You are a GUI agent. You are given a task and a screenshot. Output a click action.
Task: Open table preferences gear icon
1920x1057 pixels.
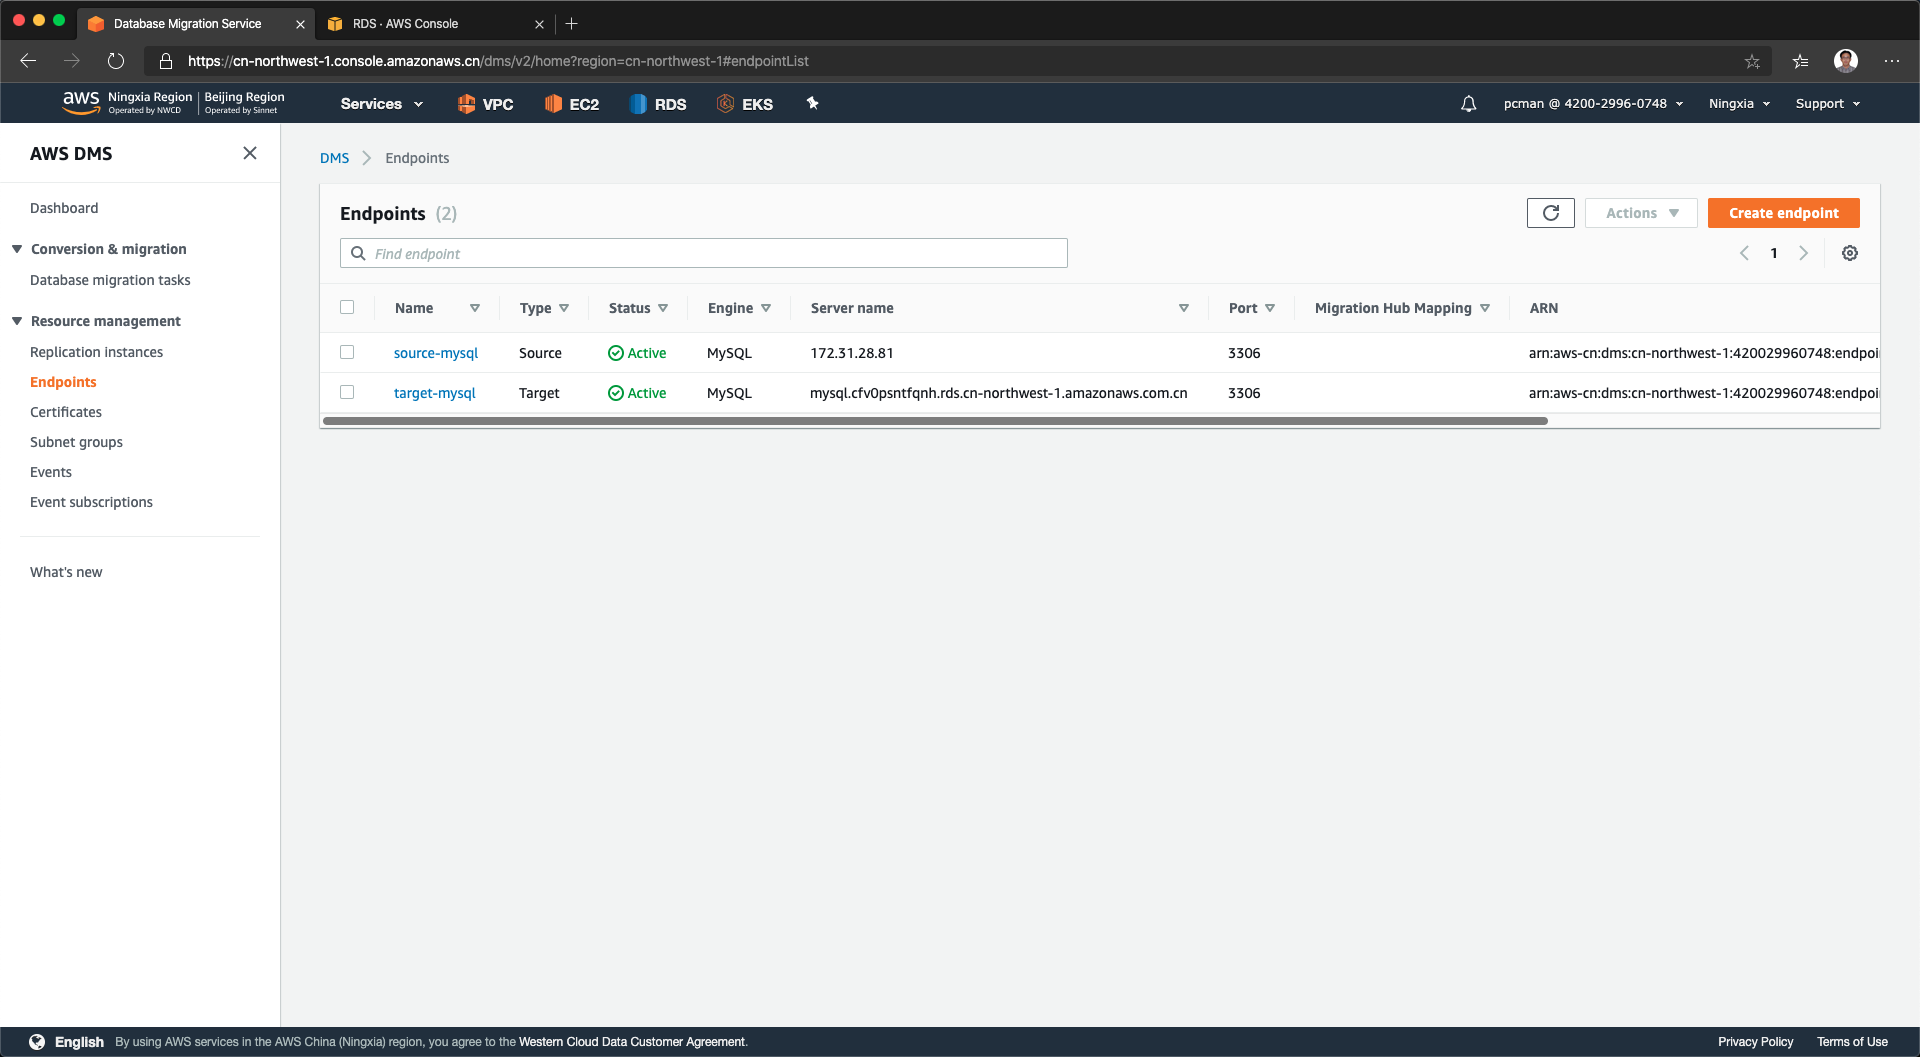click(1850, 253)
